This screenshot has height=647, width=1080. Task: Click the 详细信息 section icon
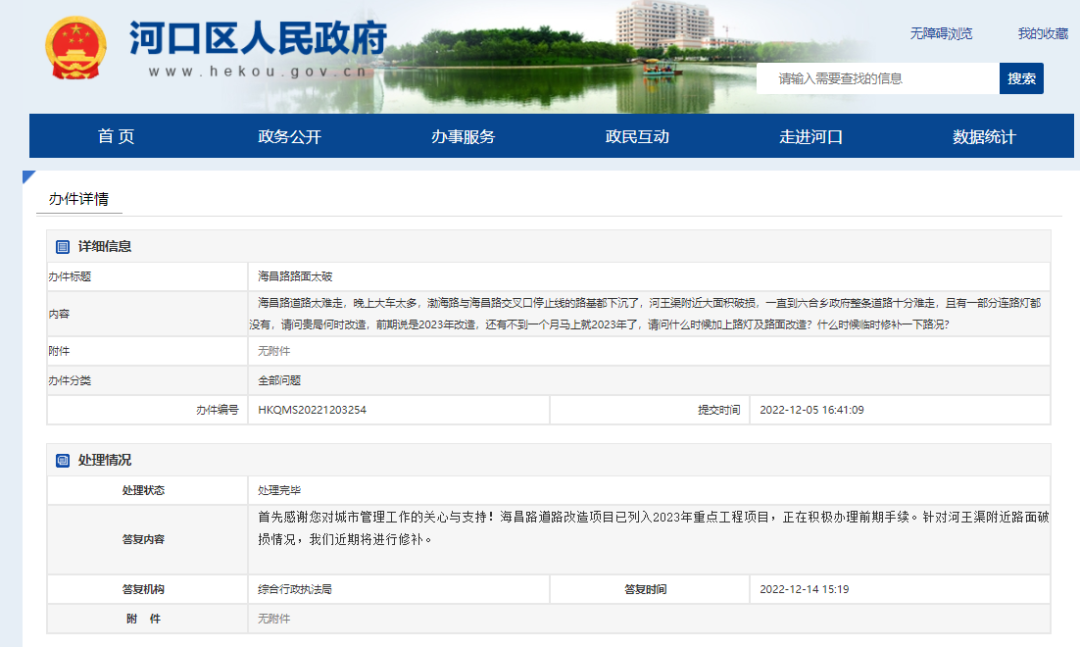point(63,247)
